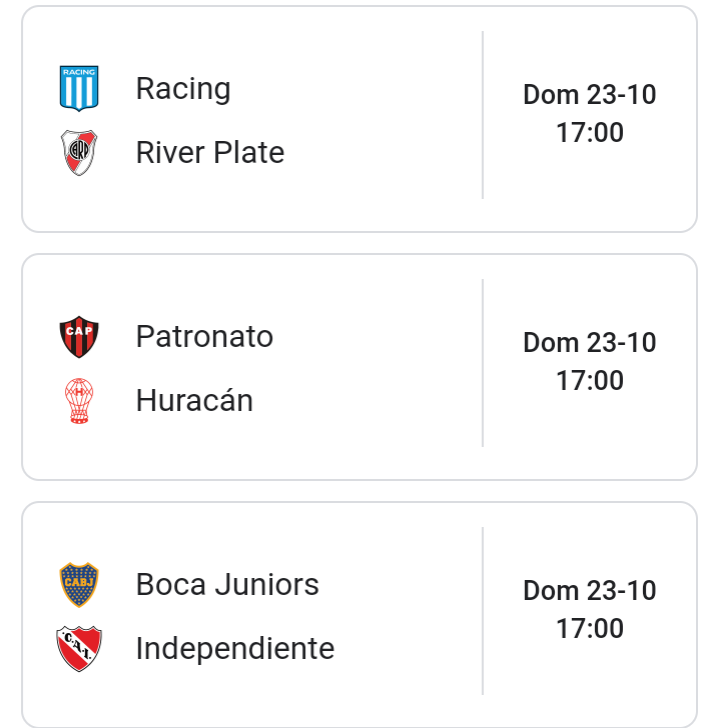
Task: Click the 17:00 time for Boca match
Action: pyautogui.click(x=589, y=629)
